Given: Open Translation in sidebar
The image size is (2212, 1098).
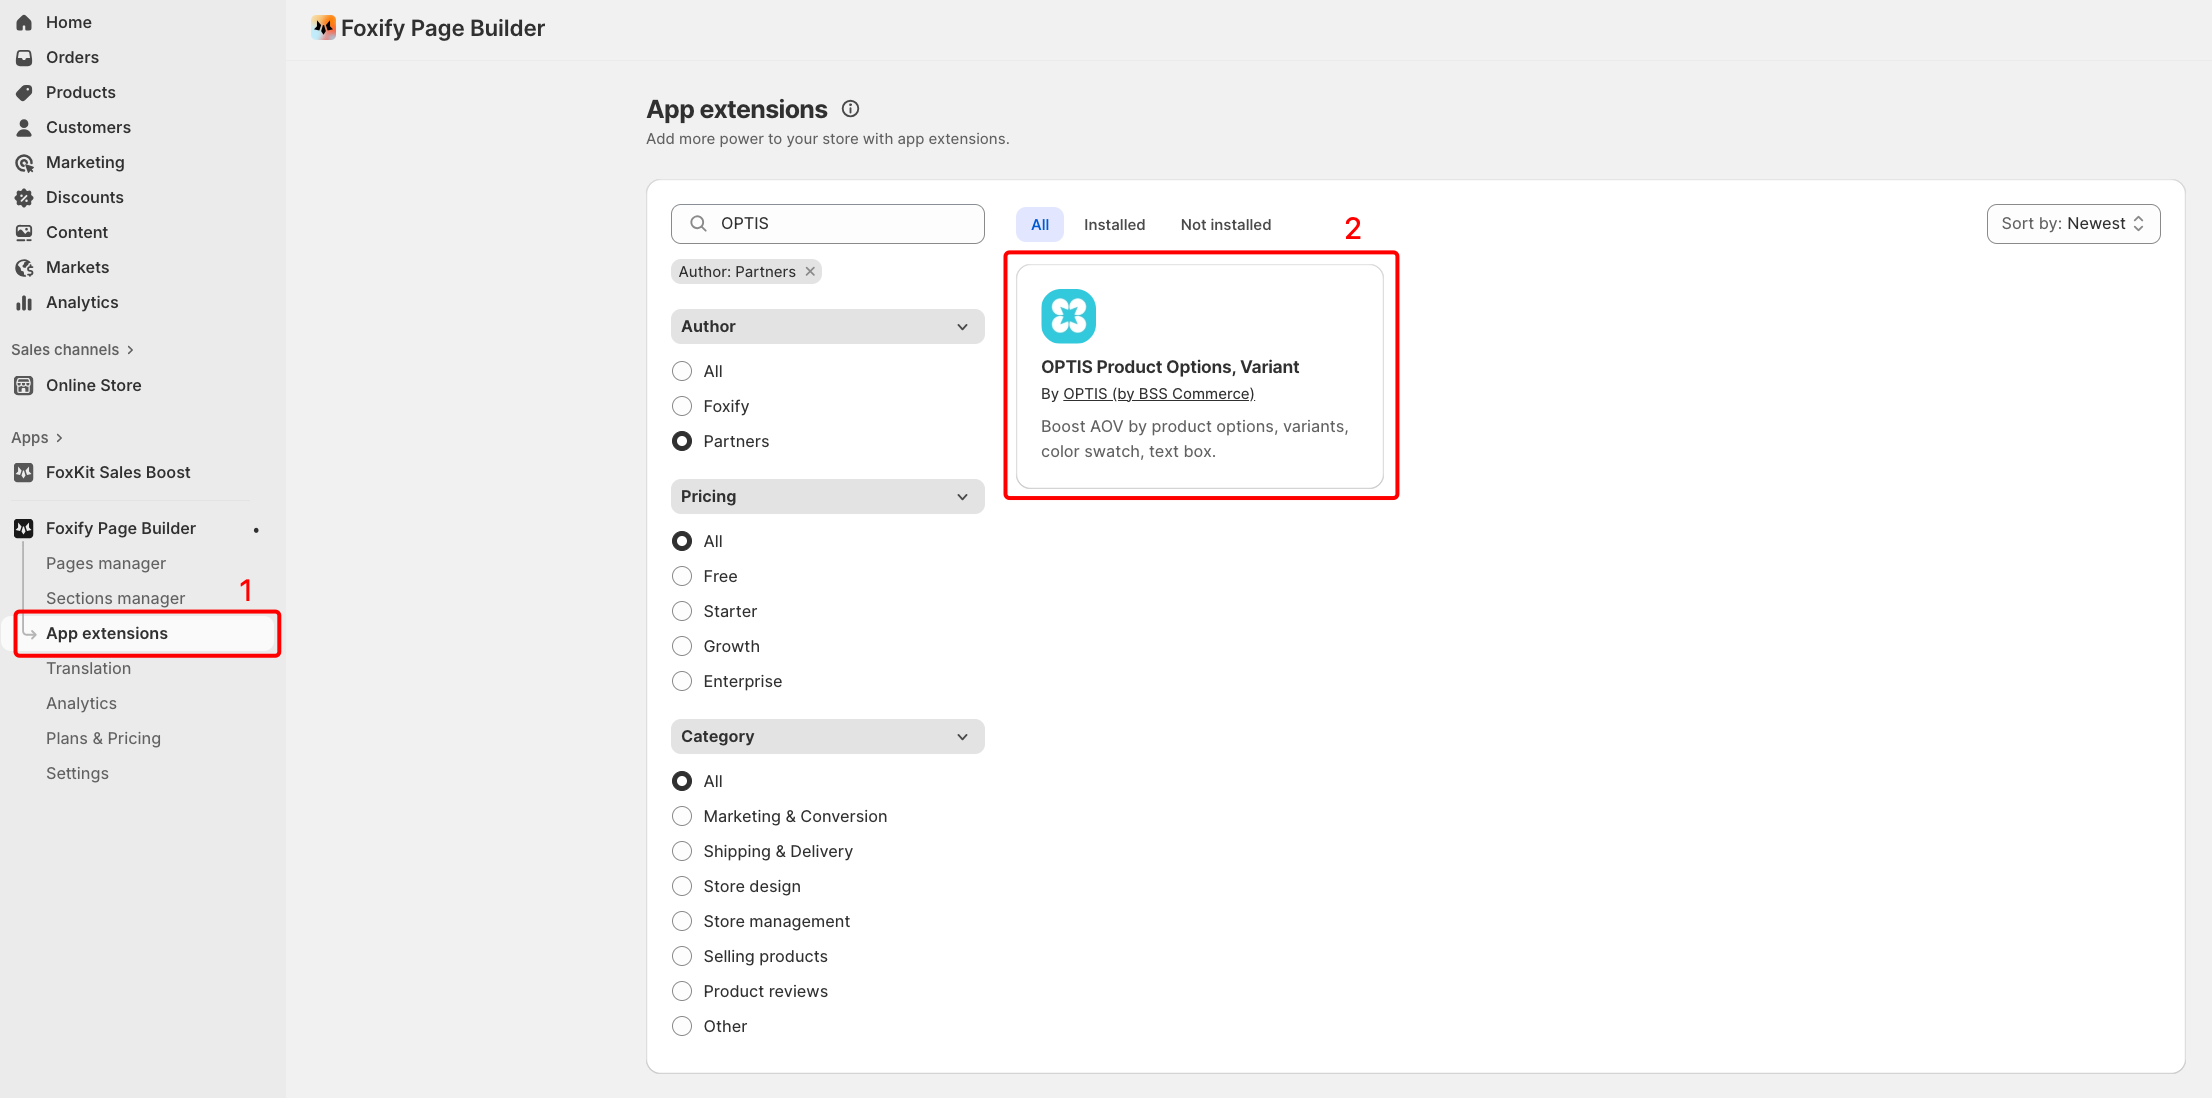Looking at the screenshot, I should 88,668.
